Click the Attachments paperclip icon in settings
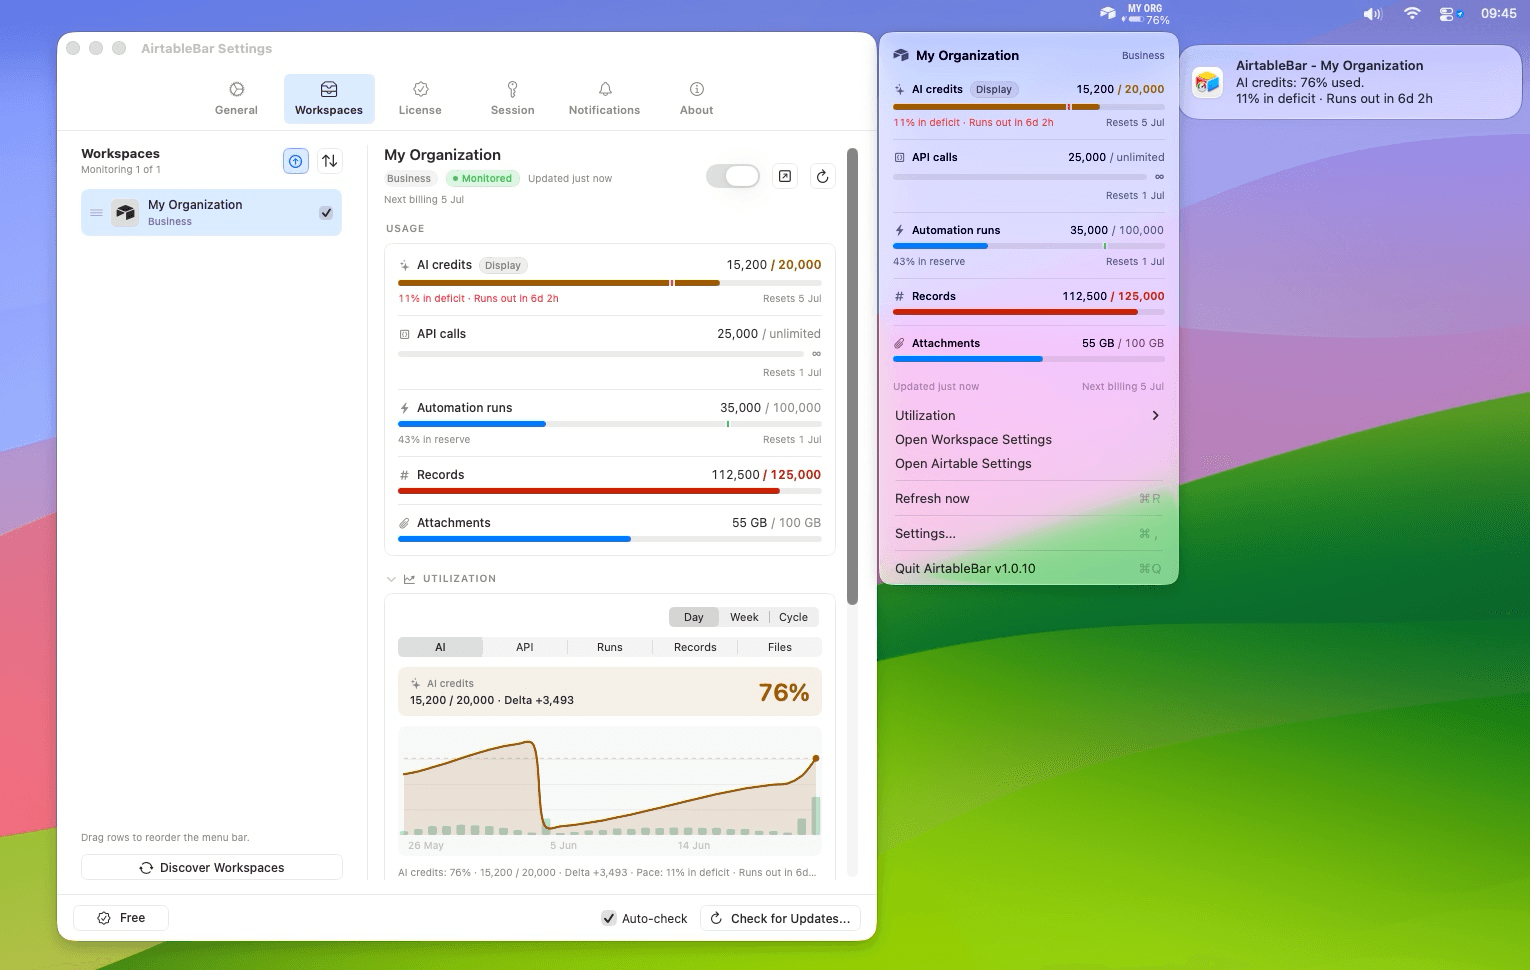Viewport: 1530px width, 970px height. point(404,523)
